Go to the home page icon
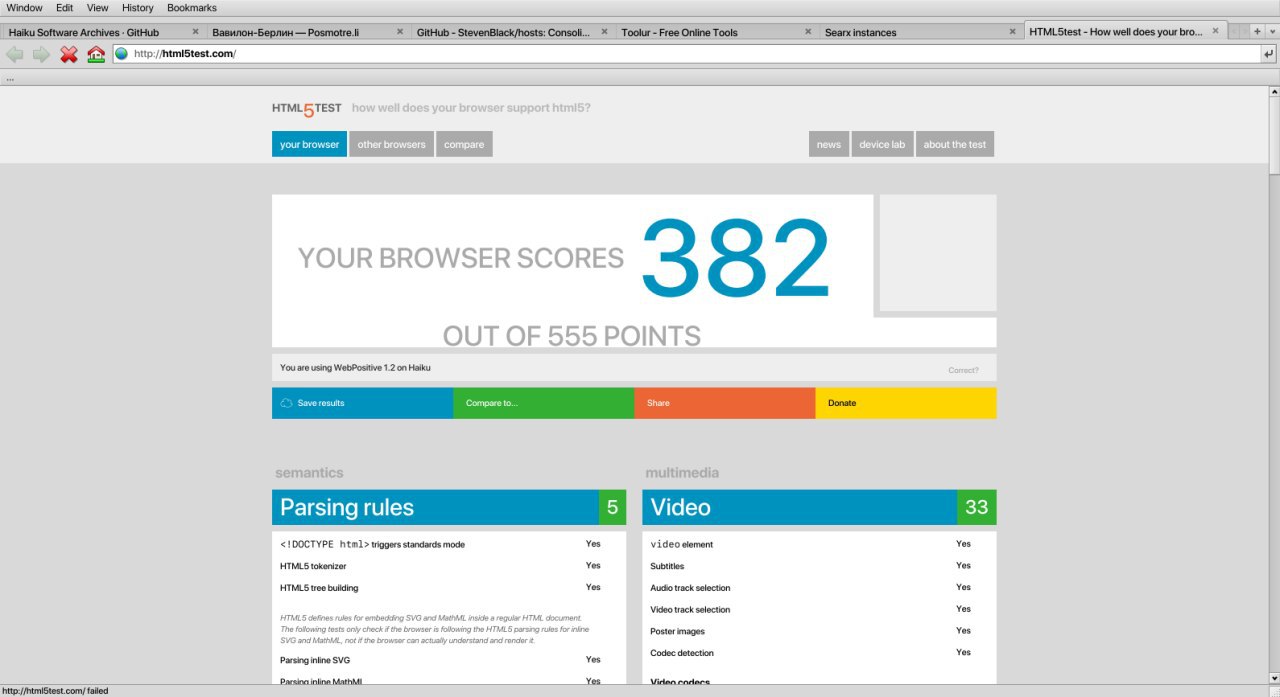 (96, 54)
